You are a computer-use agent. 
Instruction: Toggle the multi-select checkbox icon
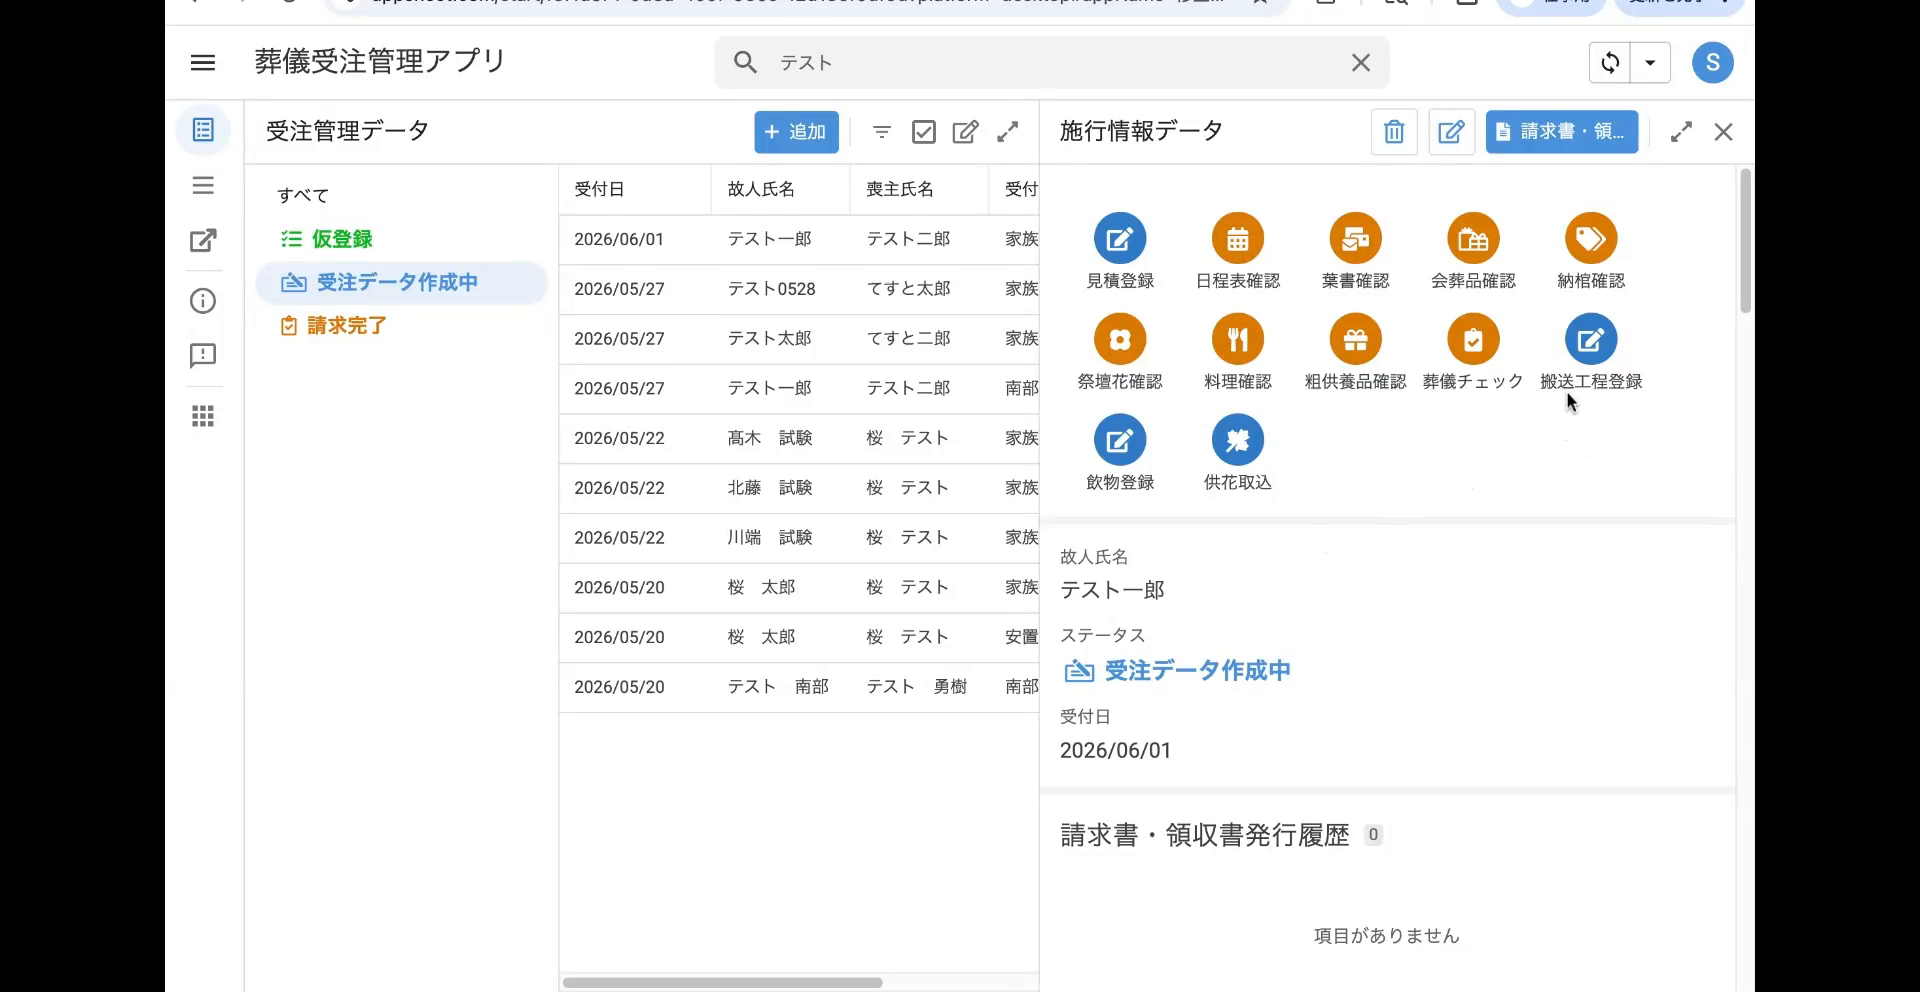(923, 132)
